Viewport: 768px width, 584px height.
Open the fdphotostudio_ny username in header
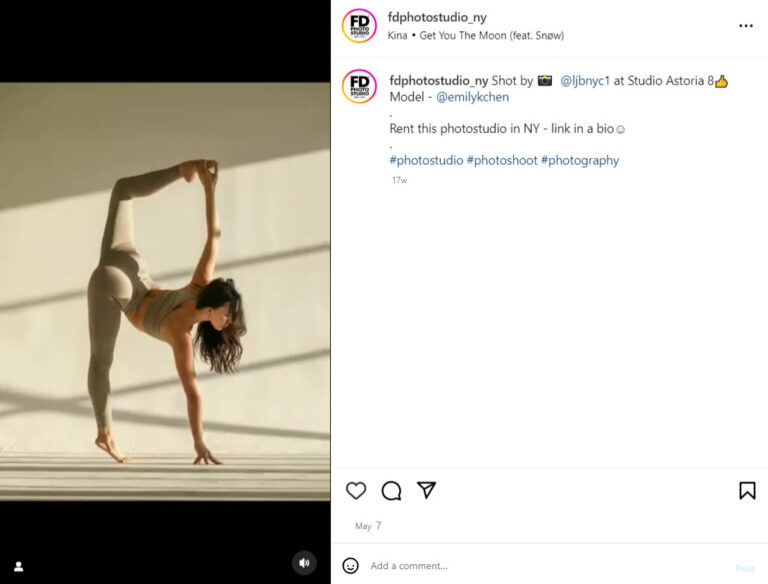pyautogui.click(x=437, y=17)
